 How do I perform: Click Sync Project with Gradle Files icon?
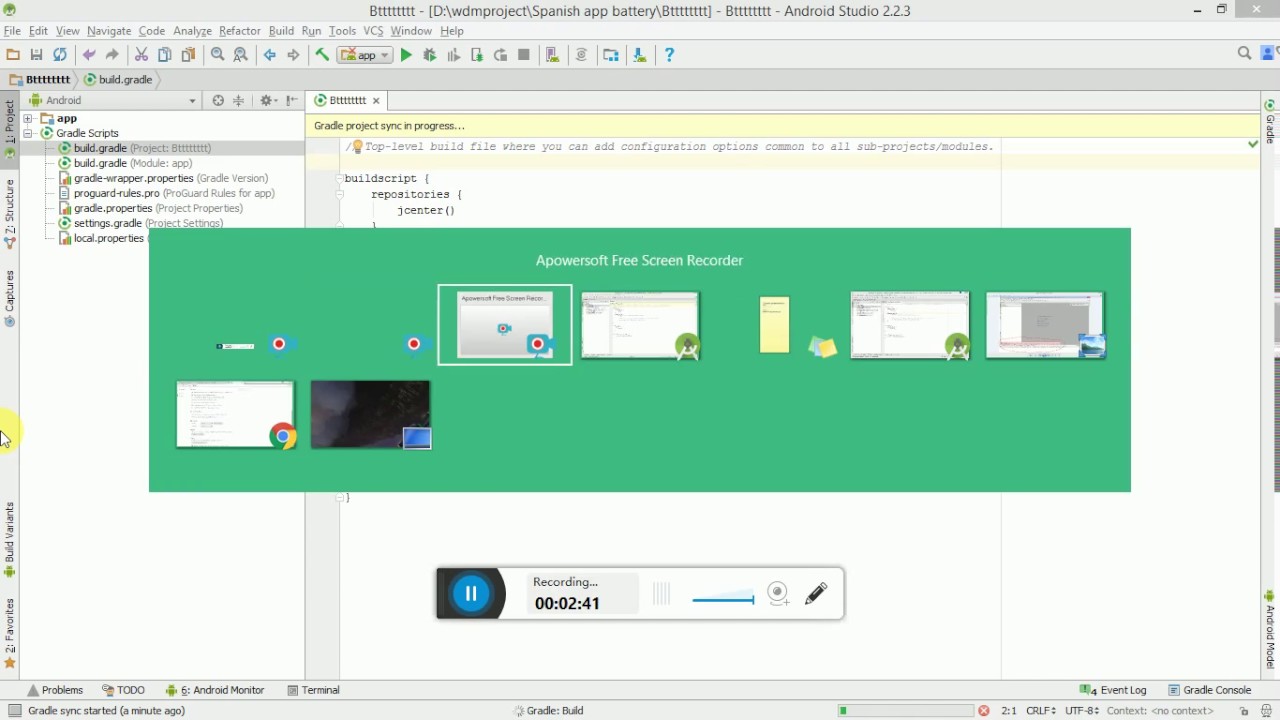(x=581, y=55)
